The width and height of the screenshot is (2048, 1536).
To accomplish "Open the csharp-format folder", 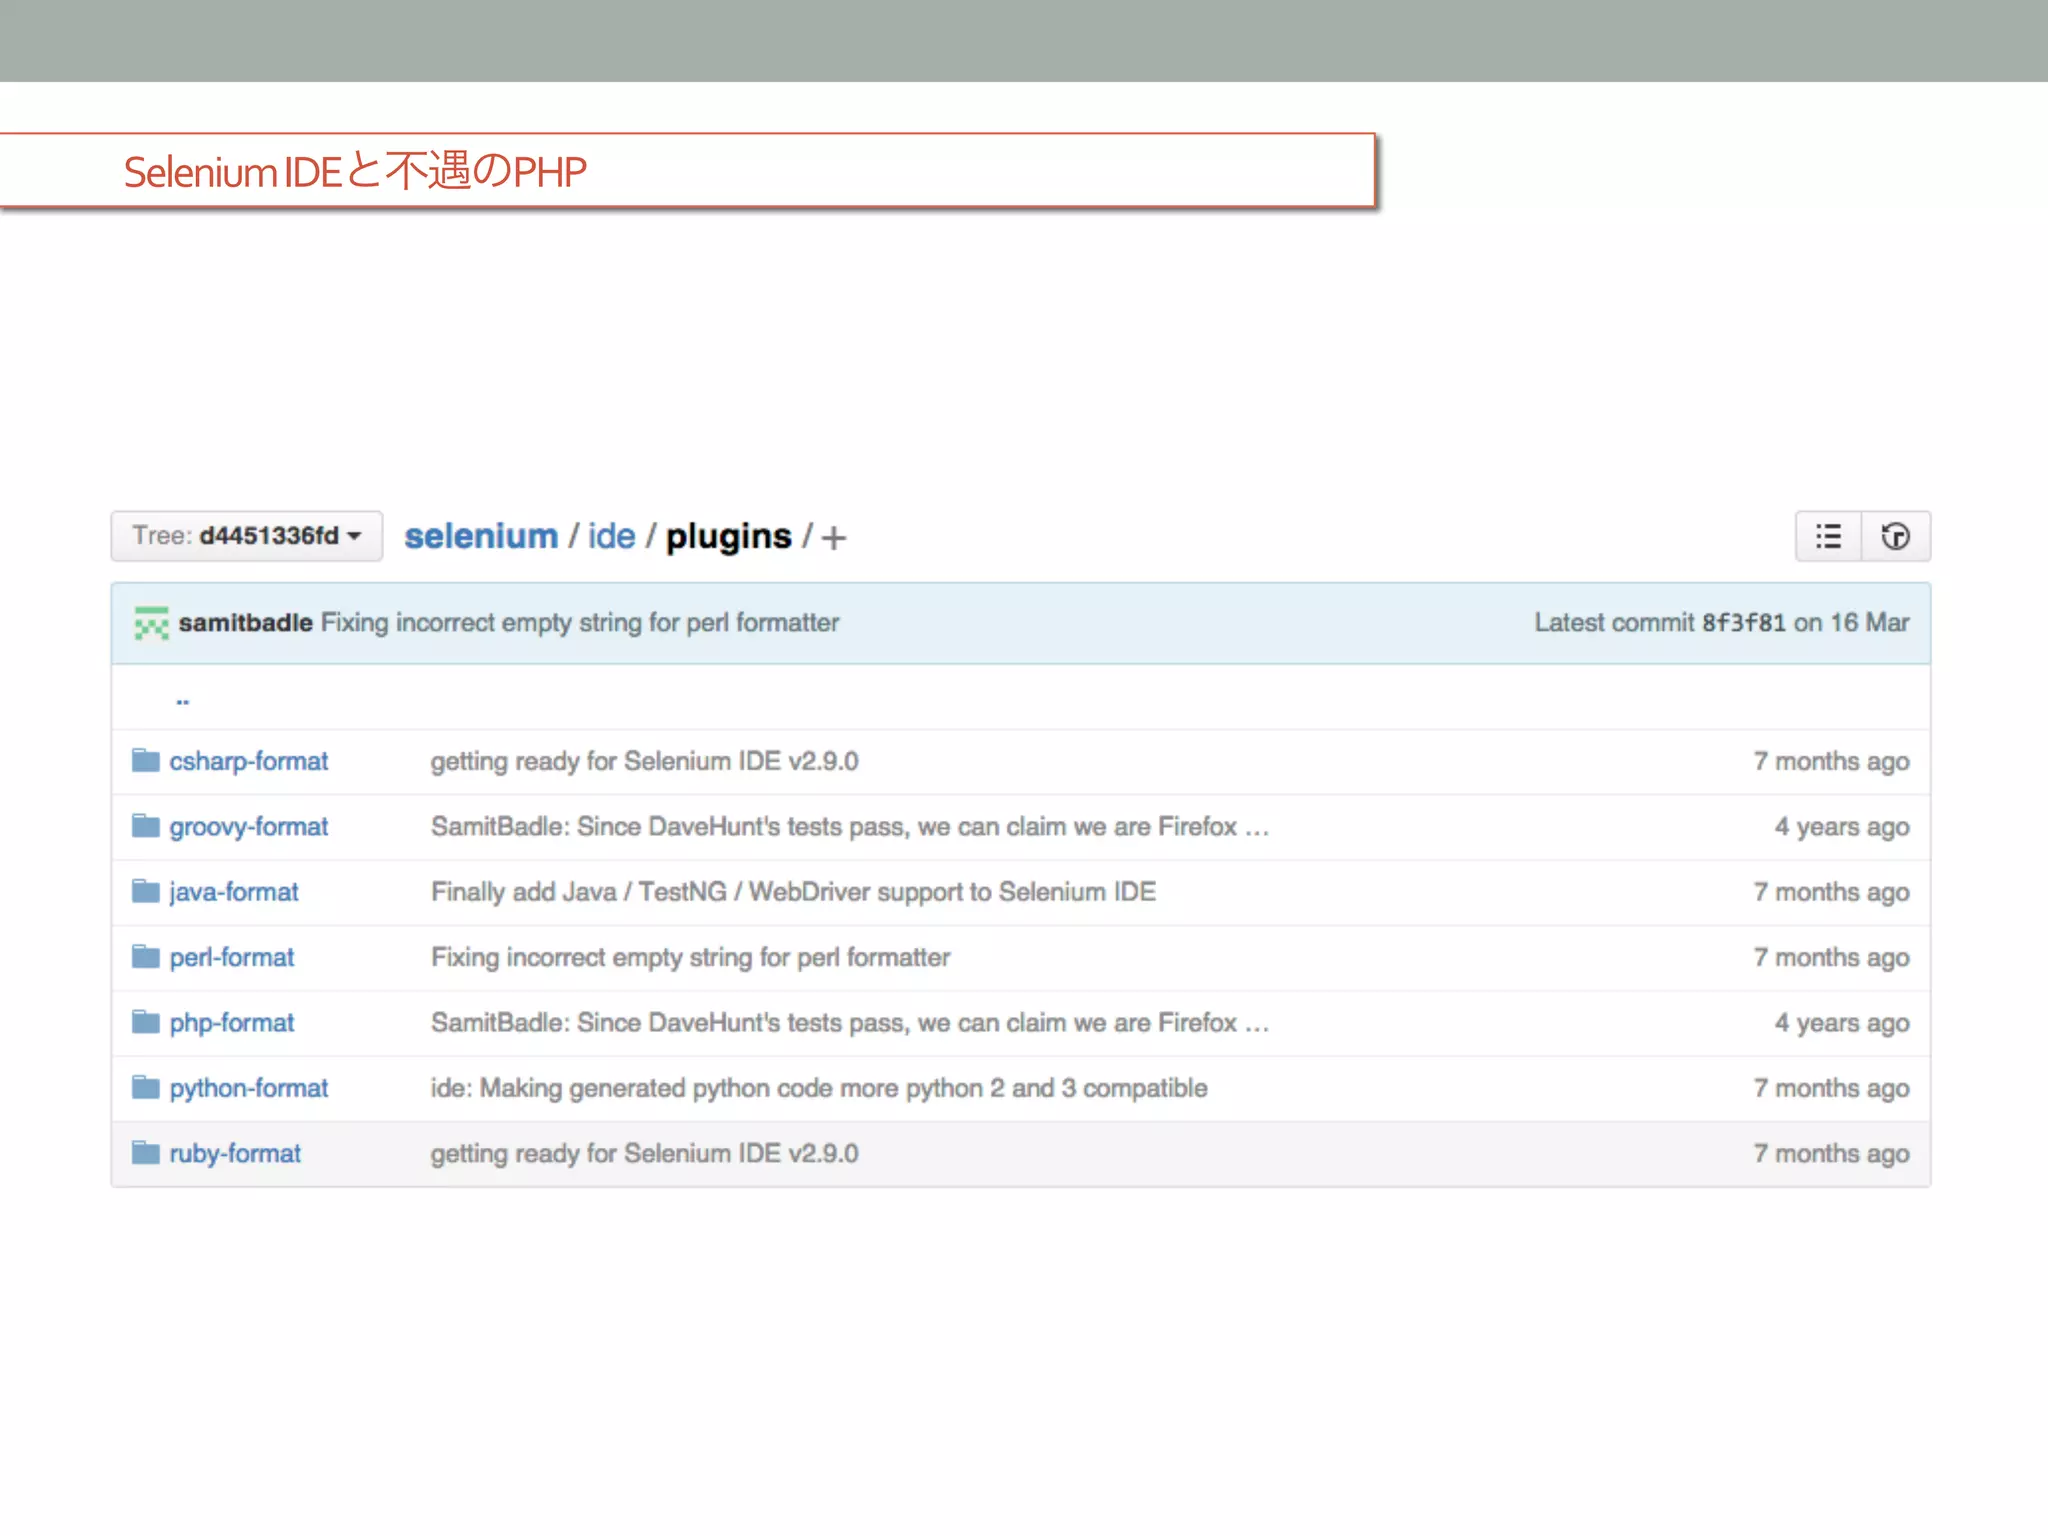I will point(248,761).
